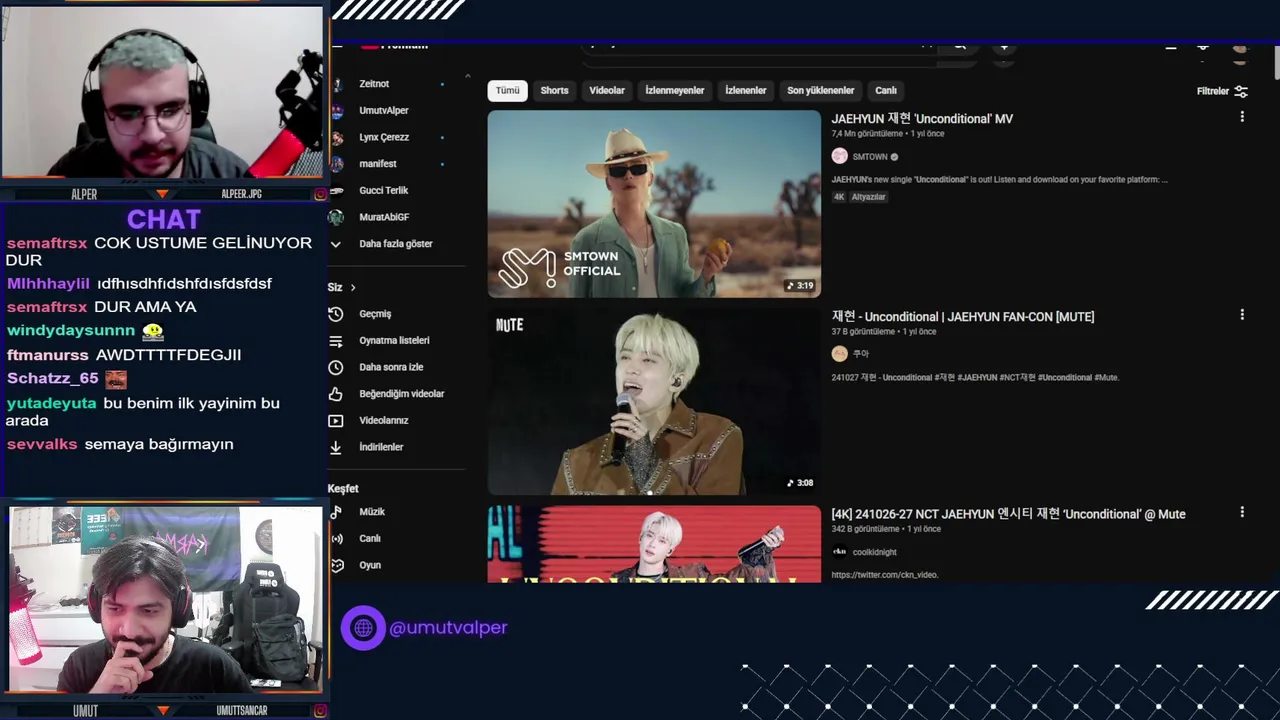Image resolution: width=1280 pixels, height=720 pixels.
Task: Click the Oynatma listeleri playlist icon
Action: [x=336, y=341]
